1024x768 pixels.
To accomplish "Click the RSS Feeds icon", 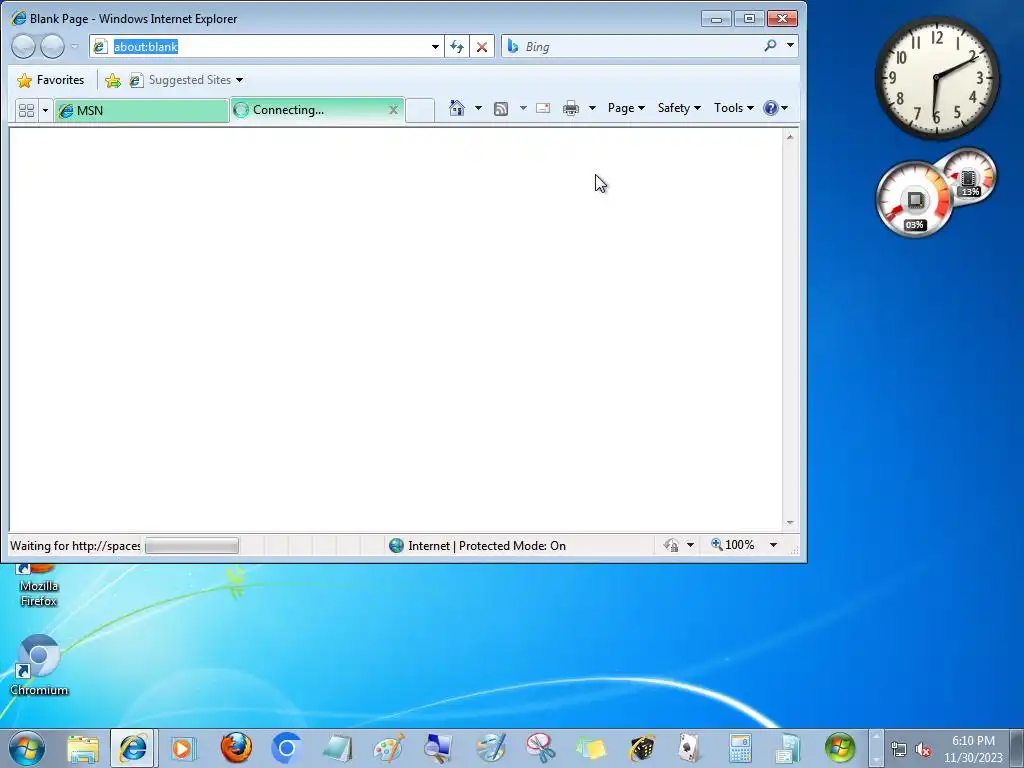I will [x=501, y=108].
